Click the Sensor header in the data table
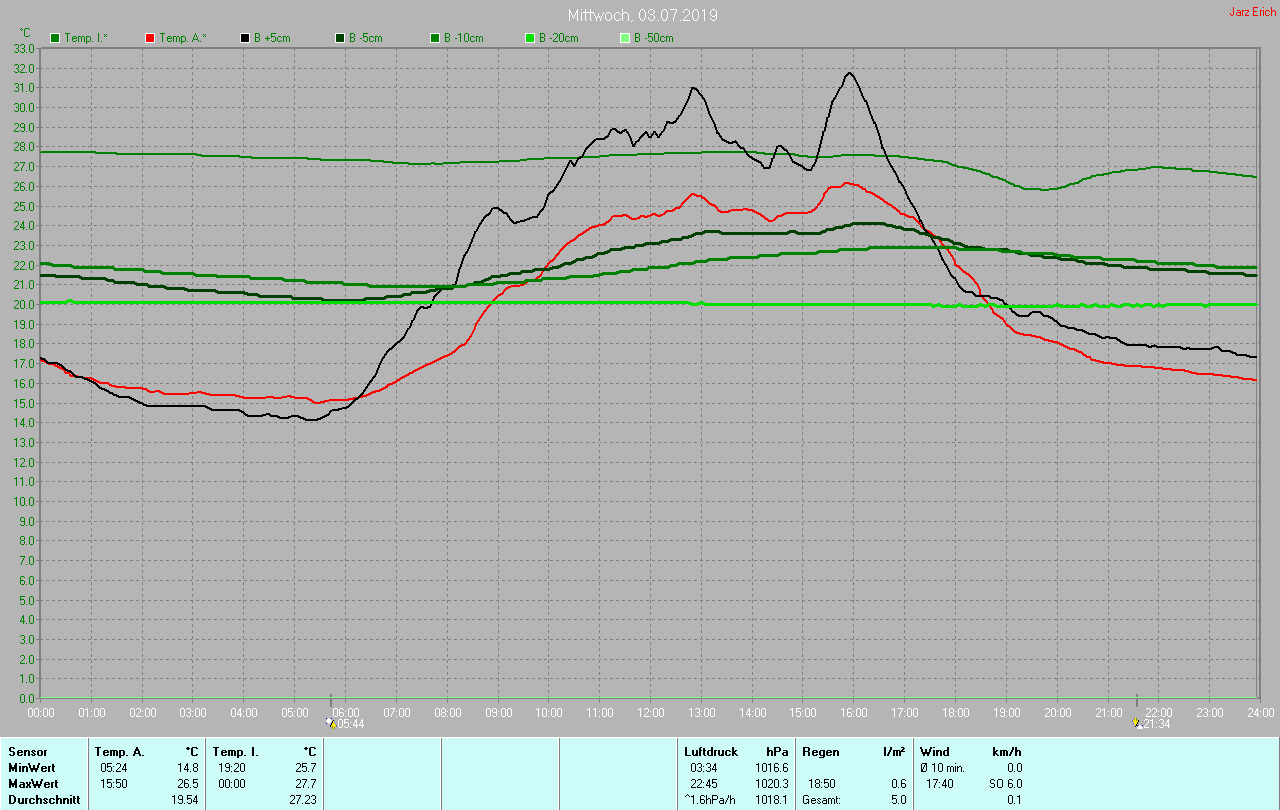This screenshot has width=1280, height=810. point(27,751)
